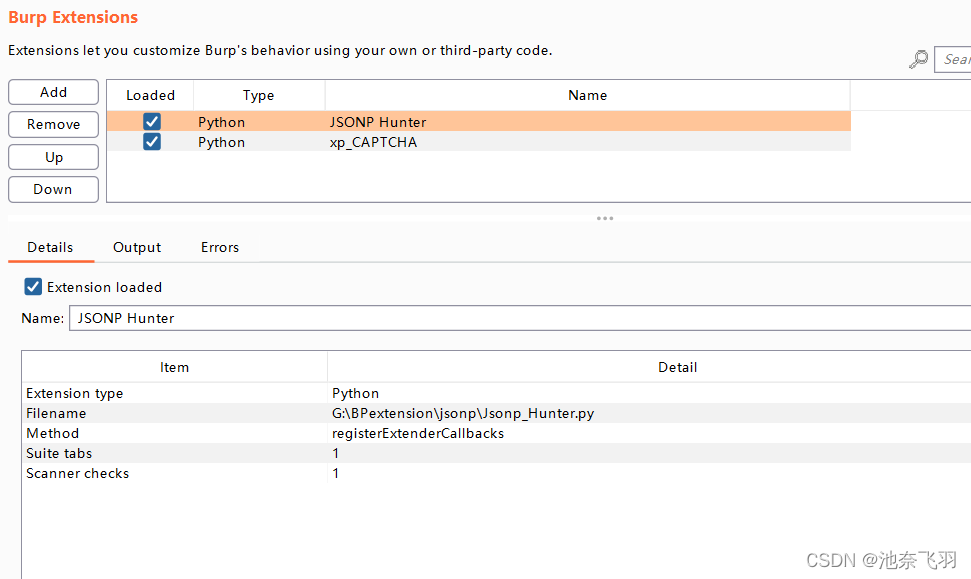The width and height of the screenshot is (971, 579).
Task: Move extension Up in the list
Action: point(53,157)
